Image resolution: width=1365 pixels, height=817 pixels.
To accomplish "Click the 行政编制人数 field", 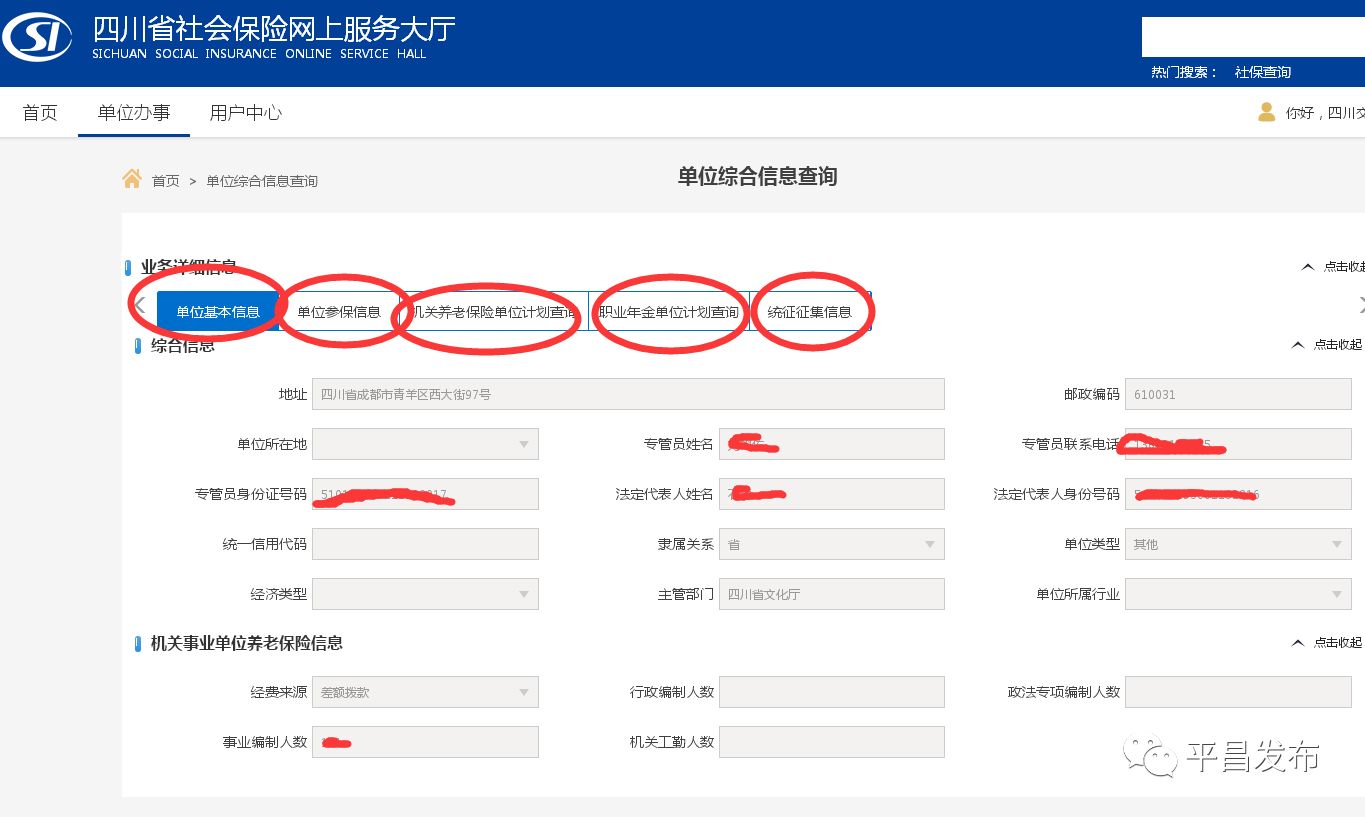I will 831,692.
